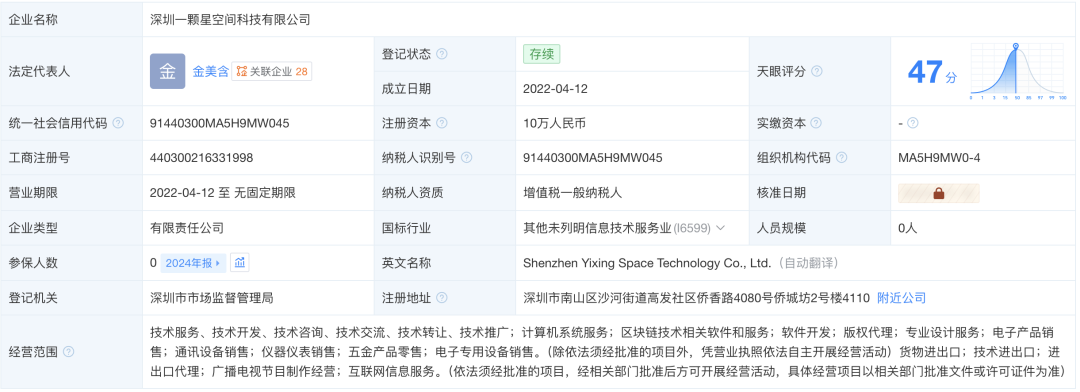
Task: Open the 附近公司 nearby companies link
Action: pyautogui.click(x=902, y=298)
